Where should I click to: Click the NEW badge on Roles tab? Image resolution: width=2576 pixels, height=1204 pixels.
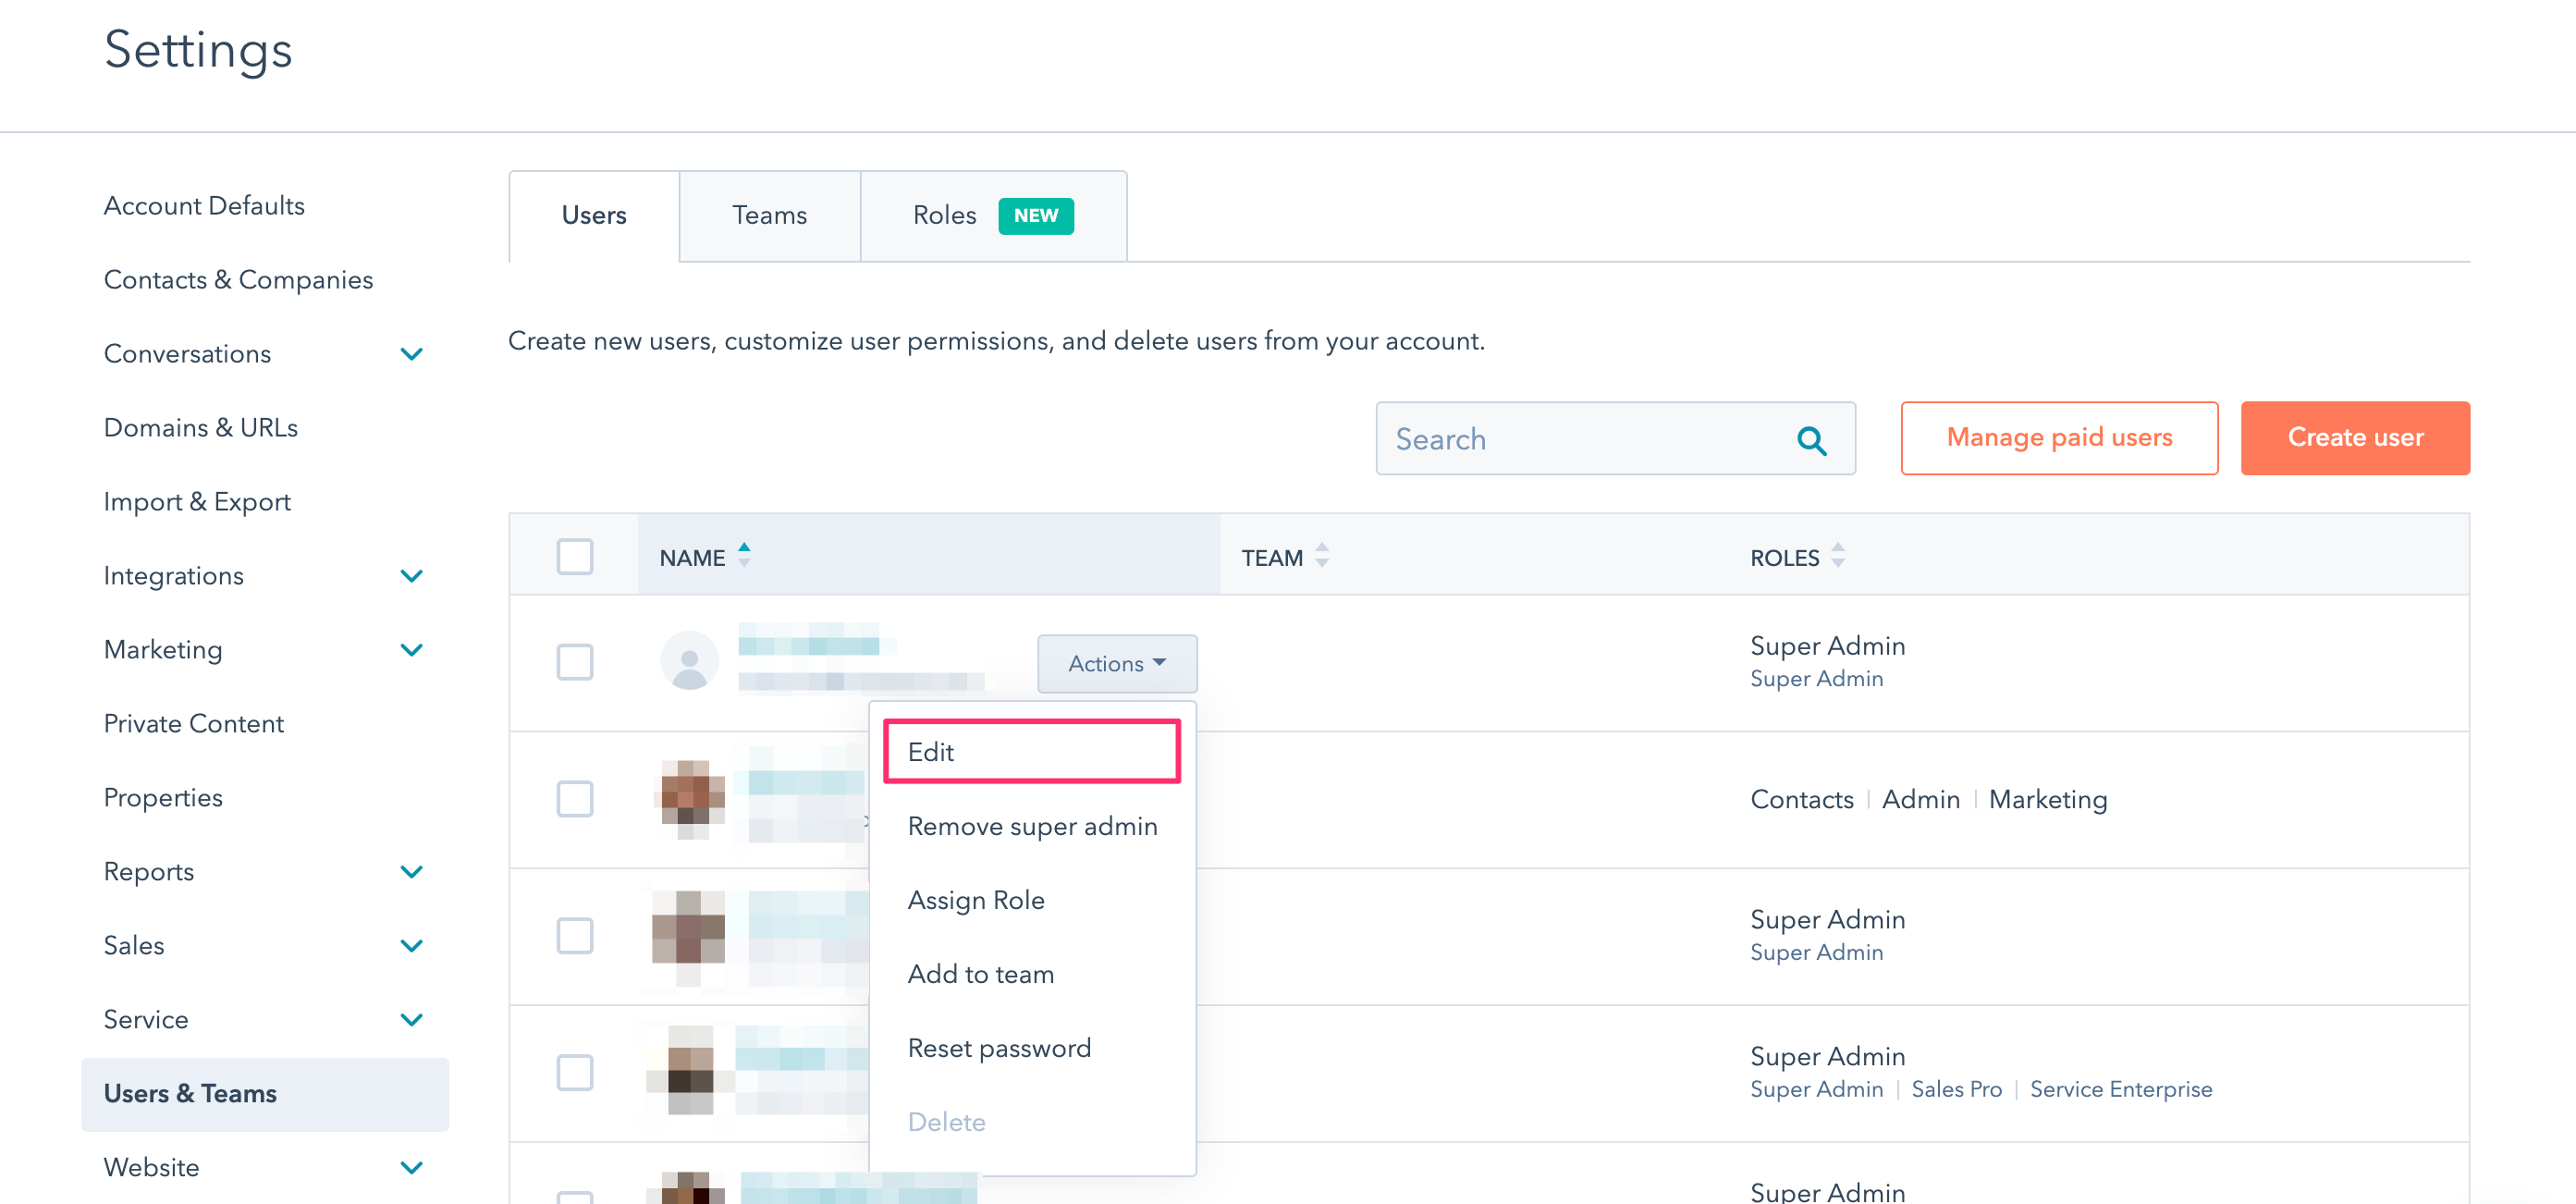coord(1036,216)
